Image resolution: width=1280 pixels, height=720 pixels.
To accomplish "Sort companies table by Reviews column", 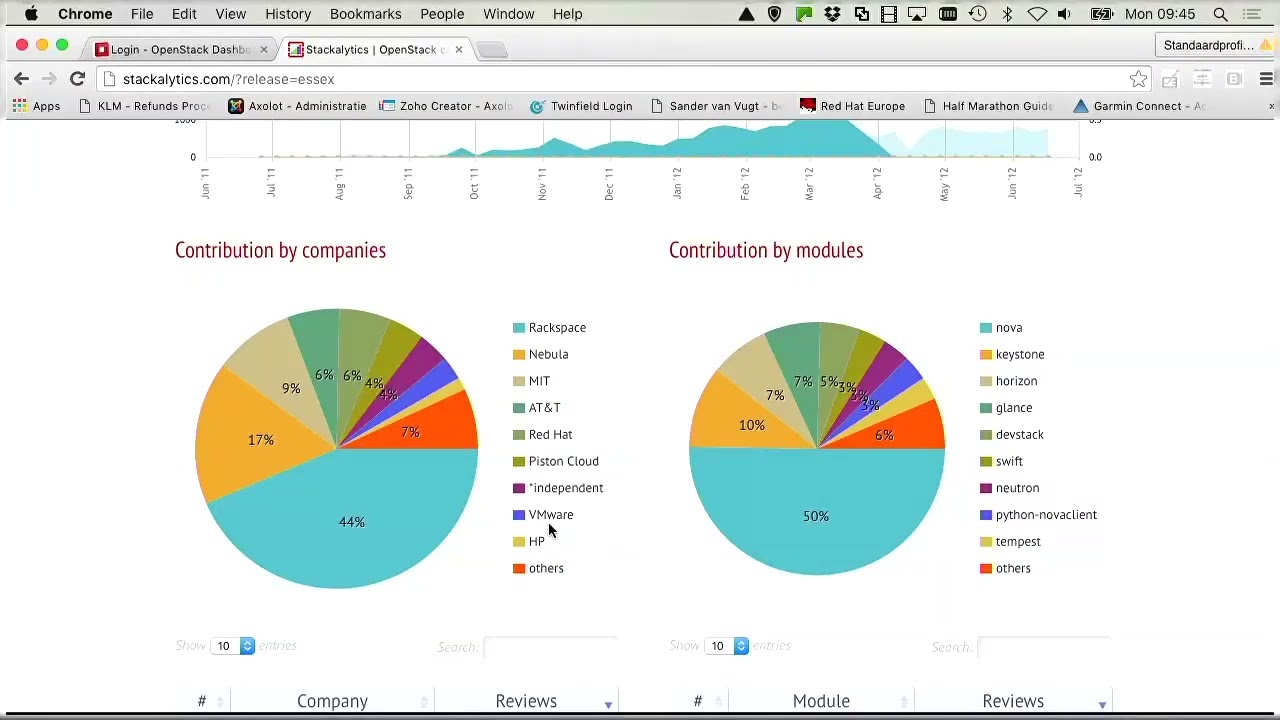I will click(526, 701).
